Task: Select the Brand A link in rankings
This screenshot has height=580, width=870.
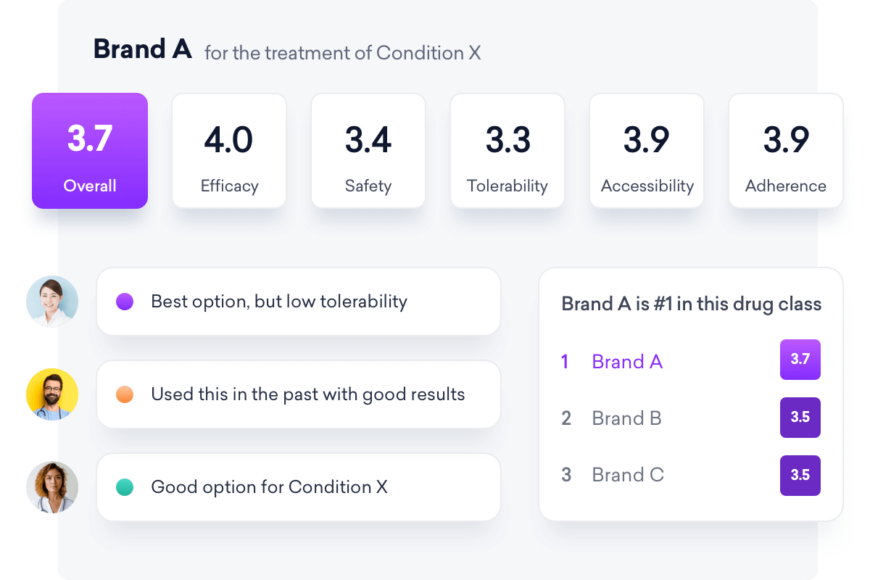Action: [627, 361]
